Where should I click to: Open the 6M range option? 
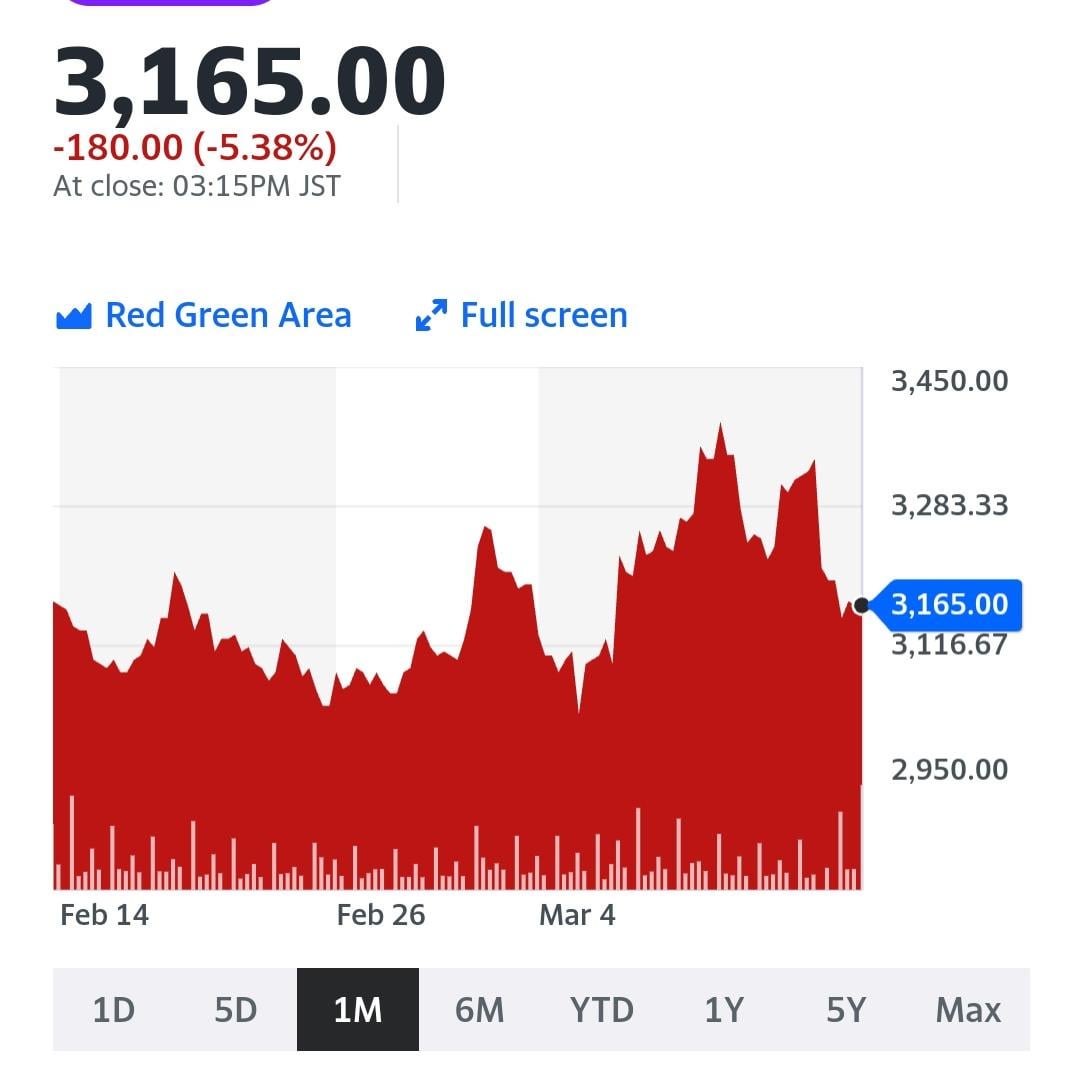click(480, 1010)
